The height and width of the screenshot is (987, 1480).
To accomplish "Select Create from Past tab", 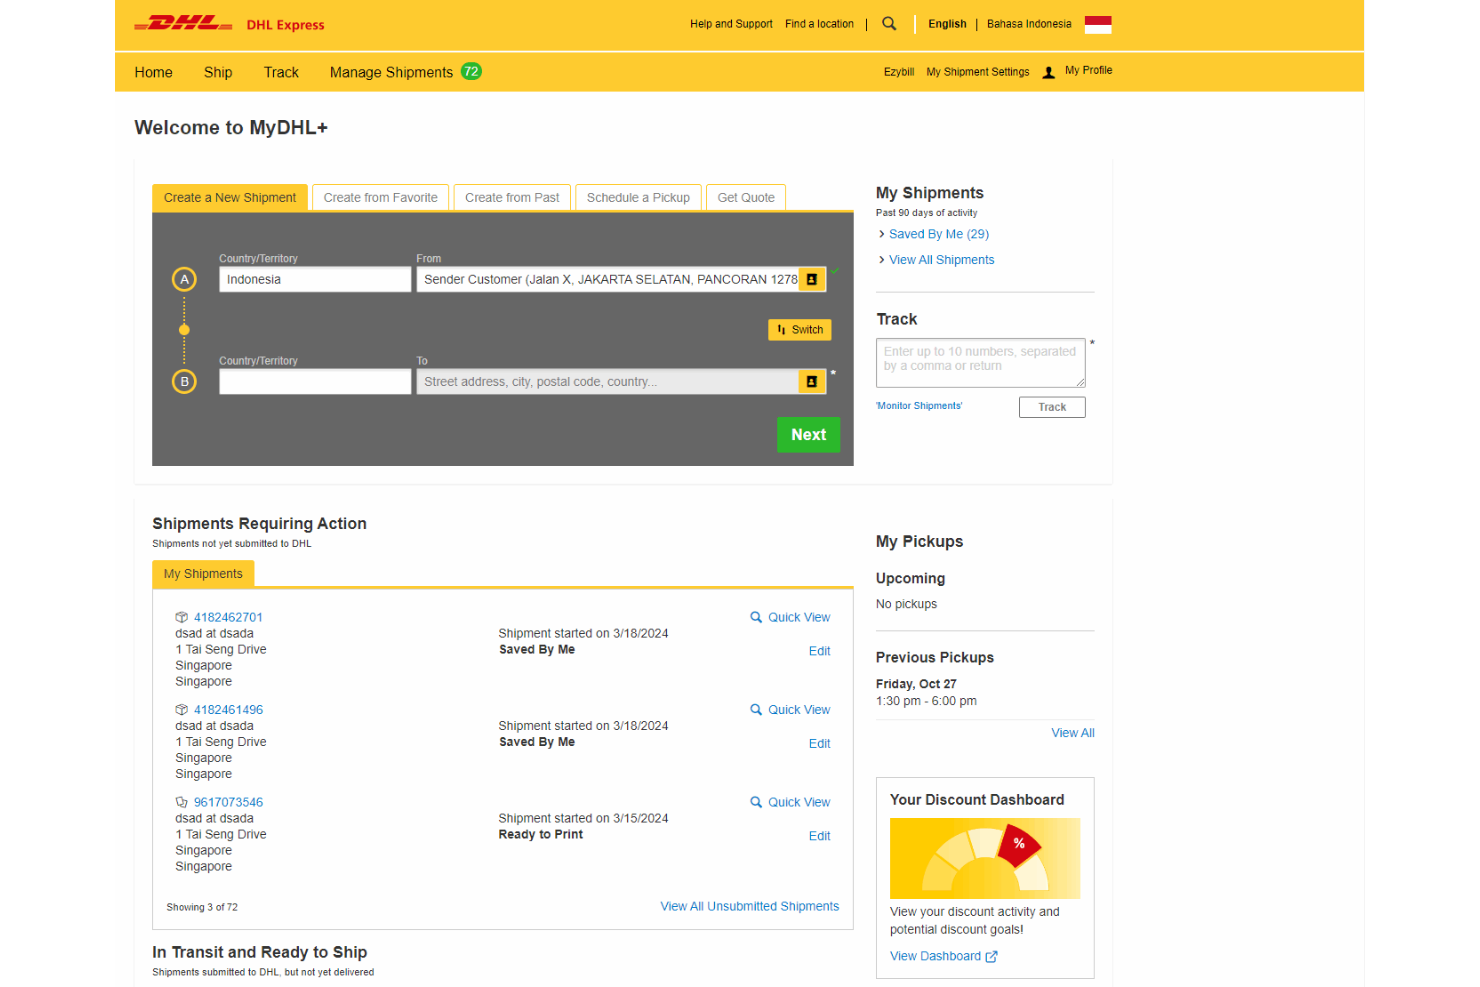I will (512, 198).
